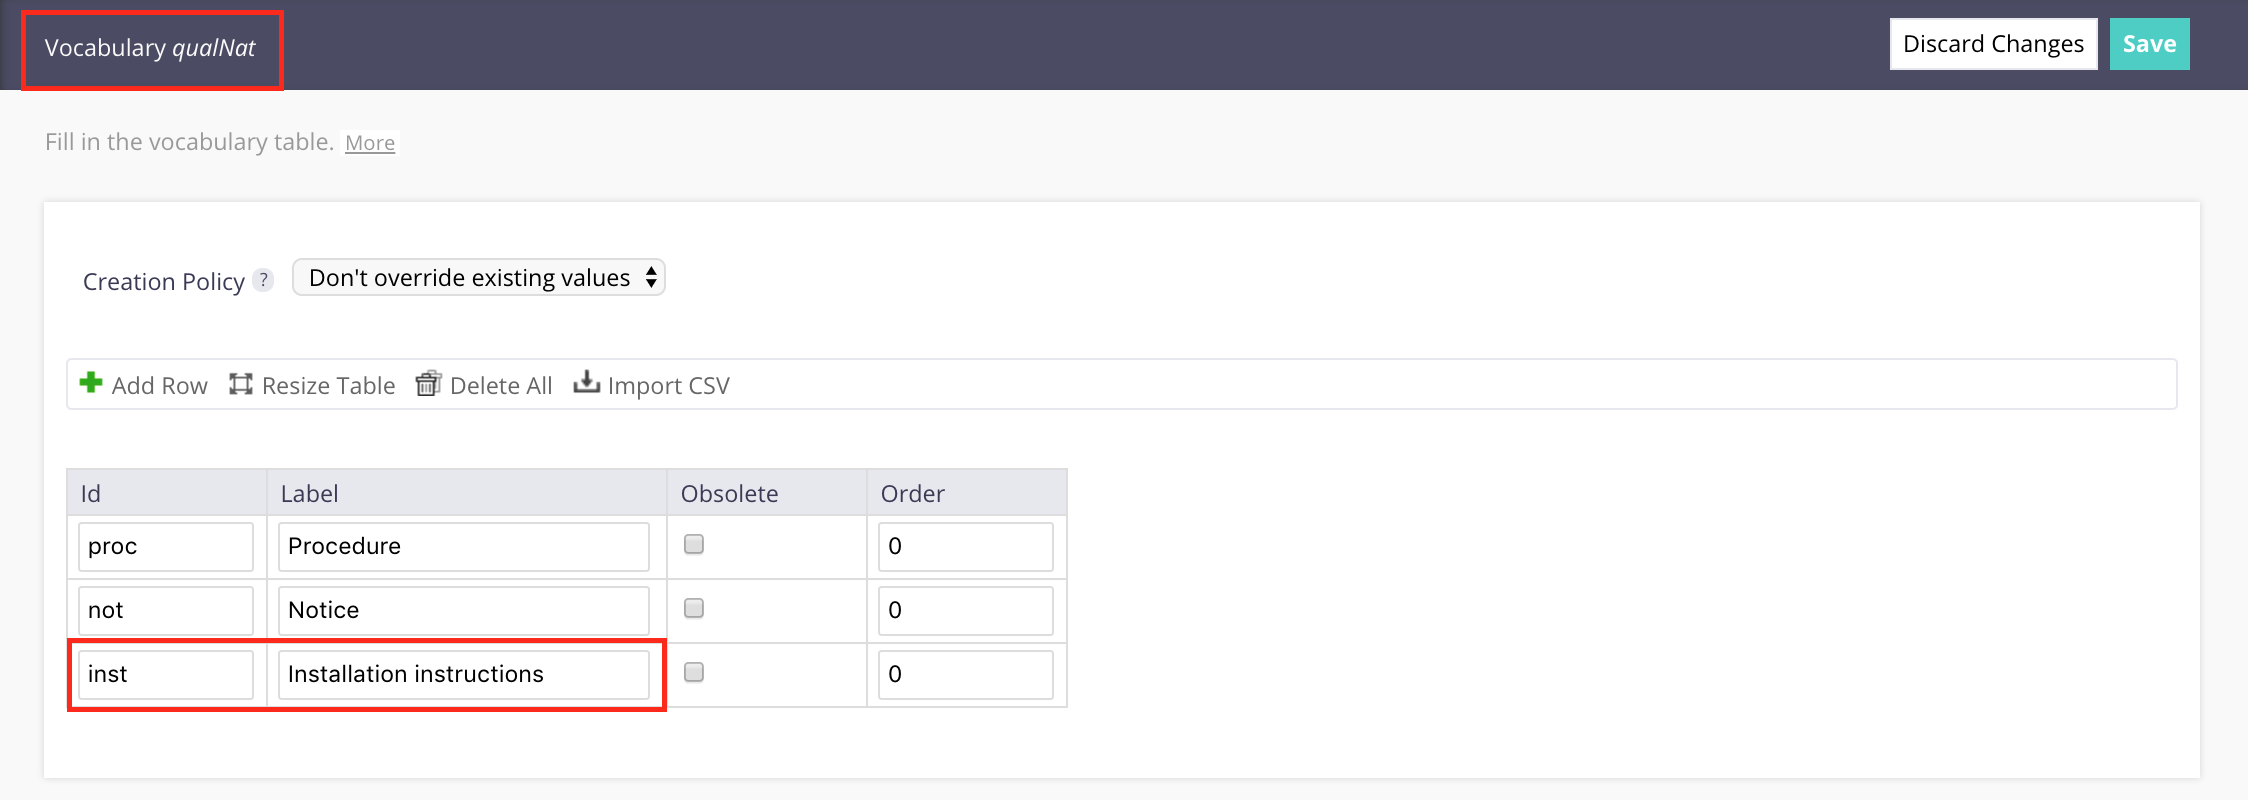Click the Order field in Installation instructions row
This screenshot has width=2248, height=800.
pos(966,674)
